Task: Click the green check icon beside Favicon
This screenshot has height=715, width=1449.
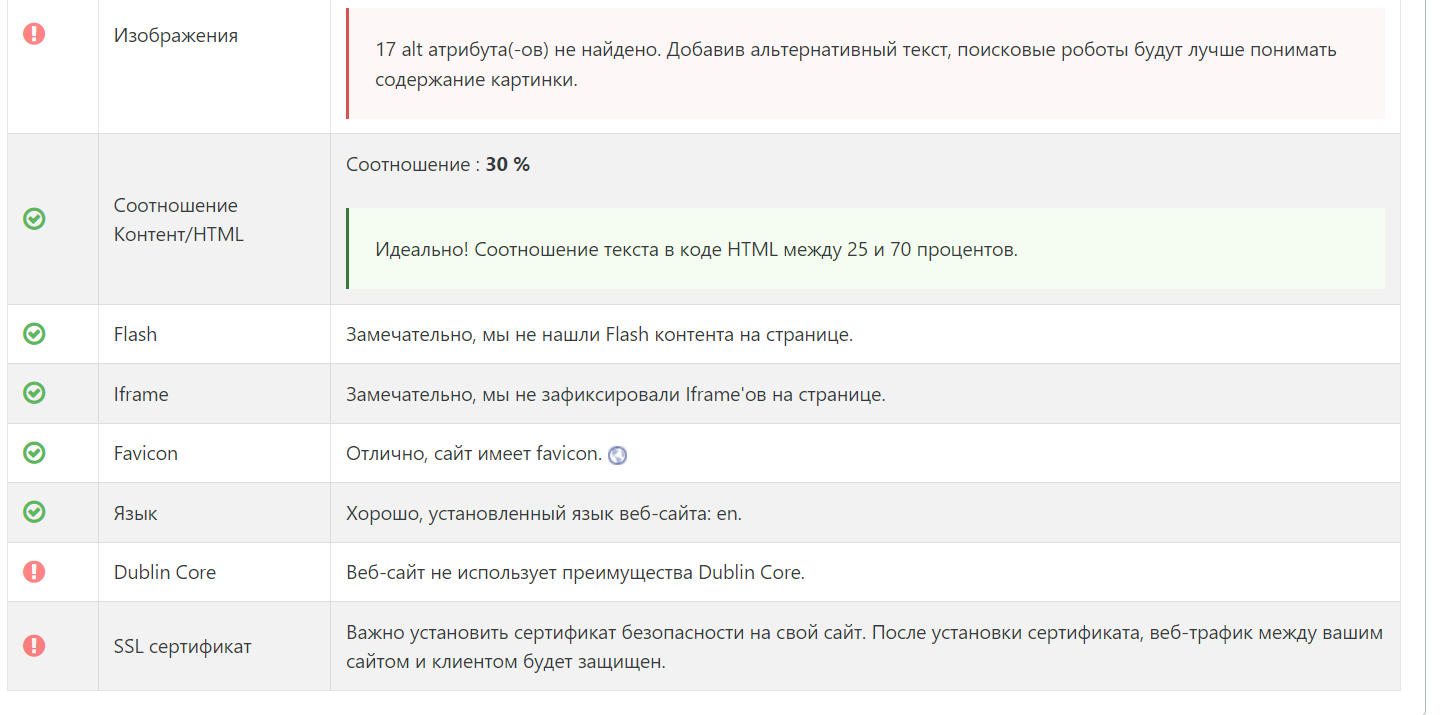Action: pos(34,453)
